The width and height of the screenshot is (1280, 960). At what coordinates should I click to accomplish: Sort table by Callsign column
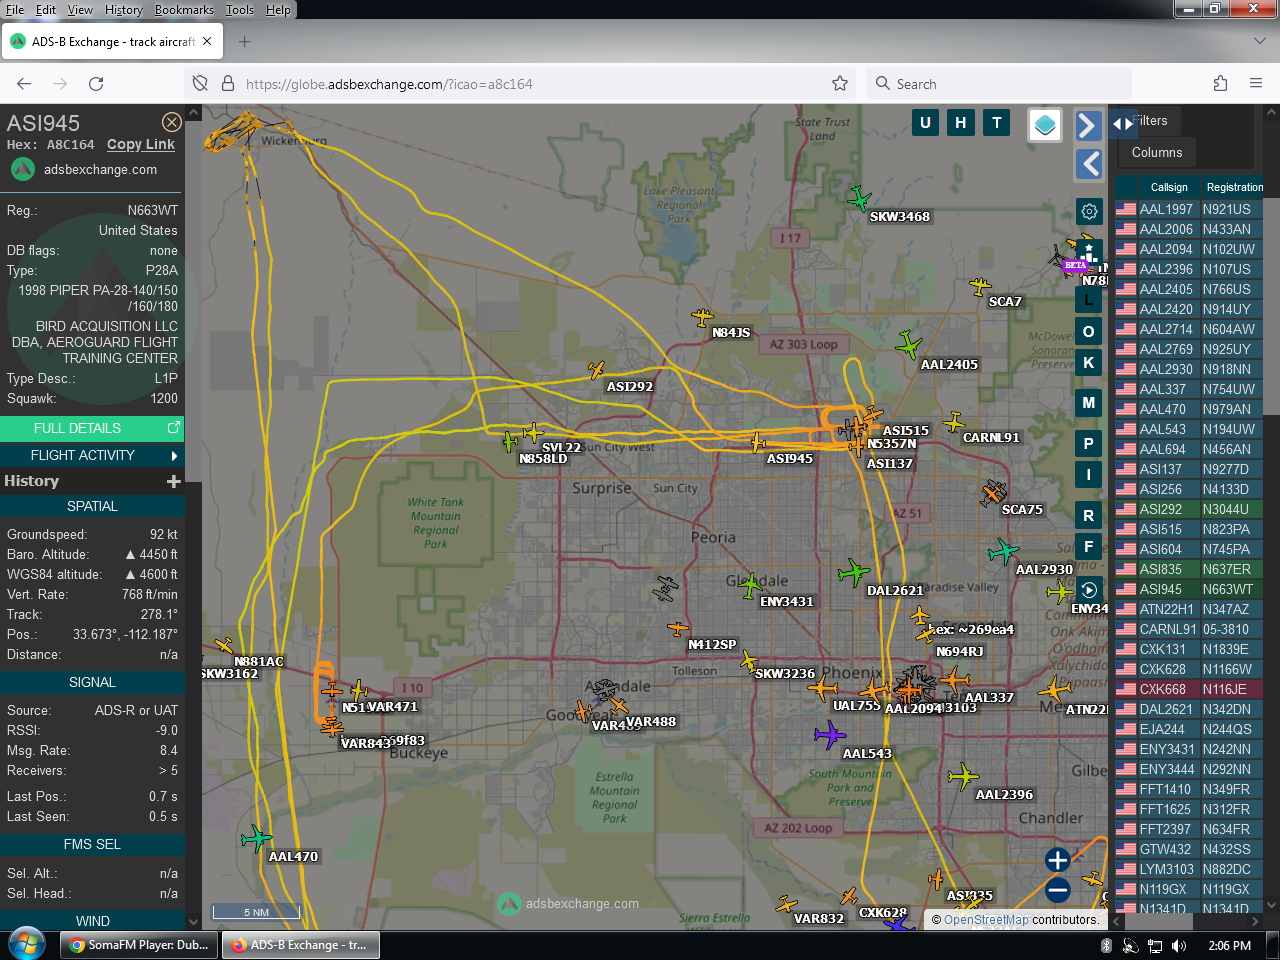click(1169, 187)
